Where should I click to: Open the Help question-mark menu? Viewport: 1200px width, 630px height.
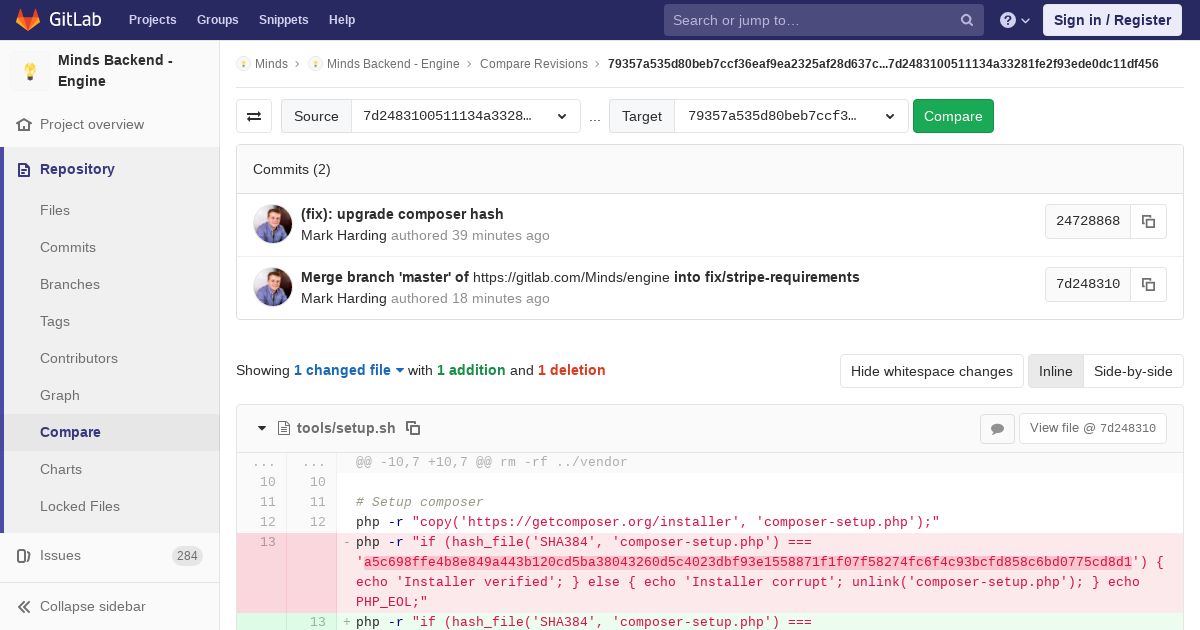tap(1015, 20)
